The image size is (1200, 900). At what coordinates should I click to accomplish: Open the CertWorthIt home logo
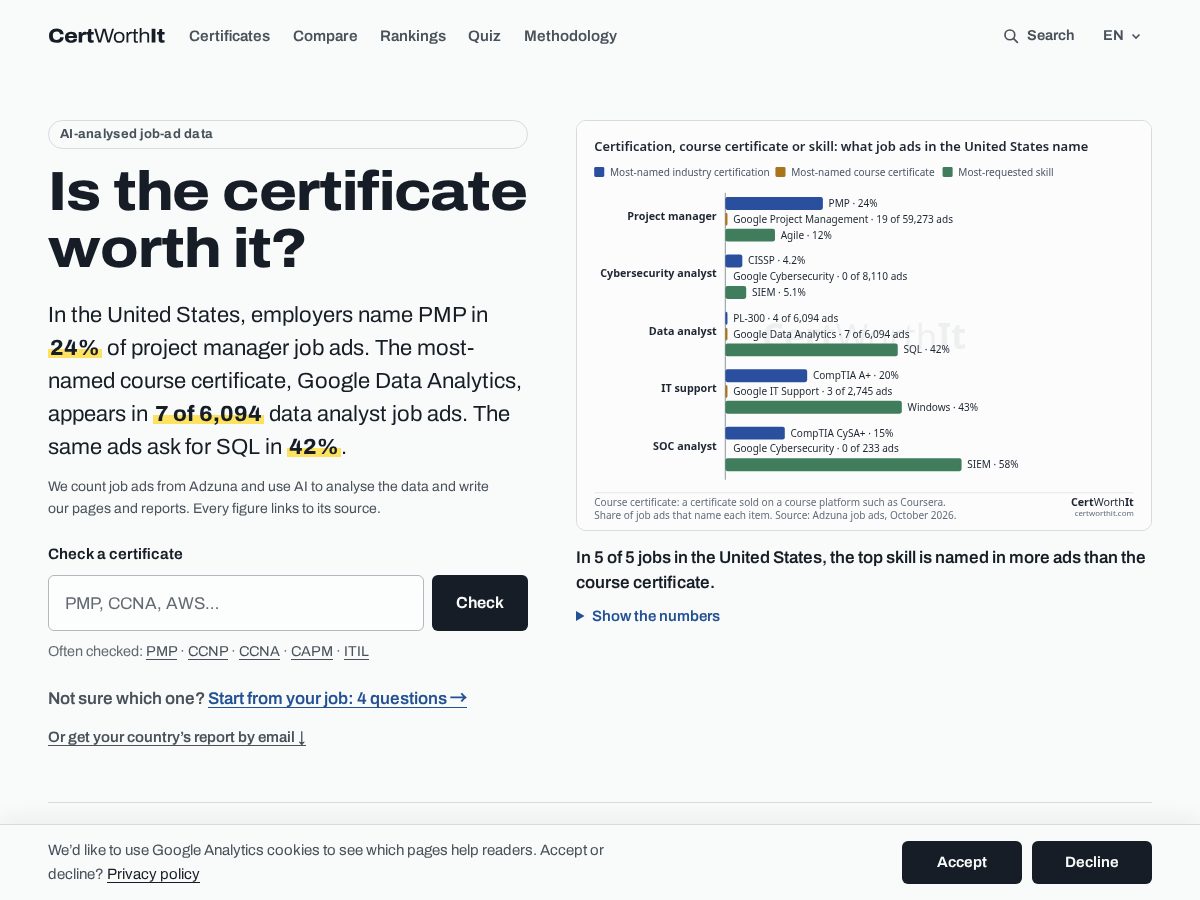pos(107,36)
